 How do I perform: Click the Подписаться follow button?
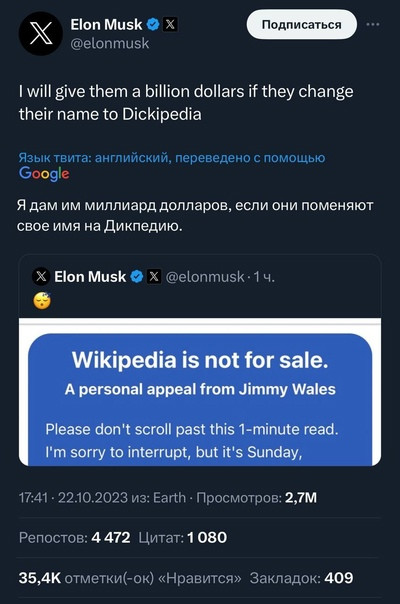point(302,25)
